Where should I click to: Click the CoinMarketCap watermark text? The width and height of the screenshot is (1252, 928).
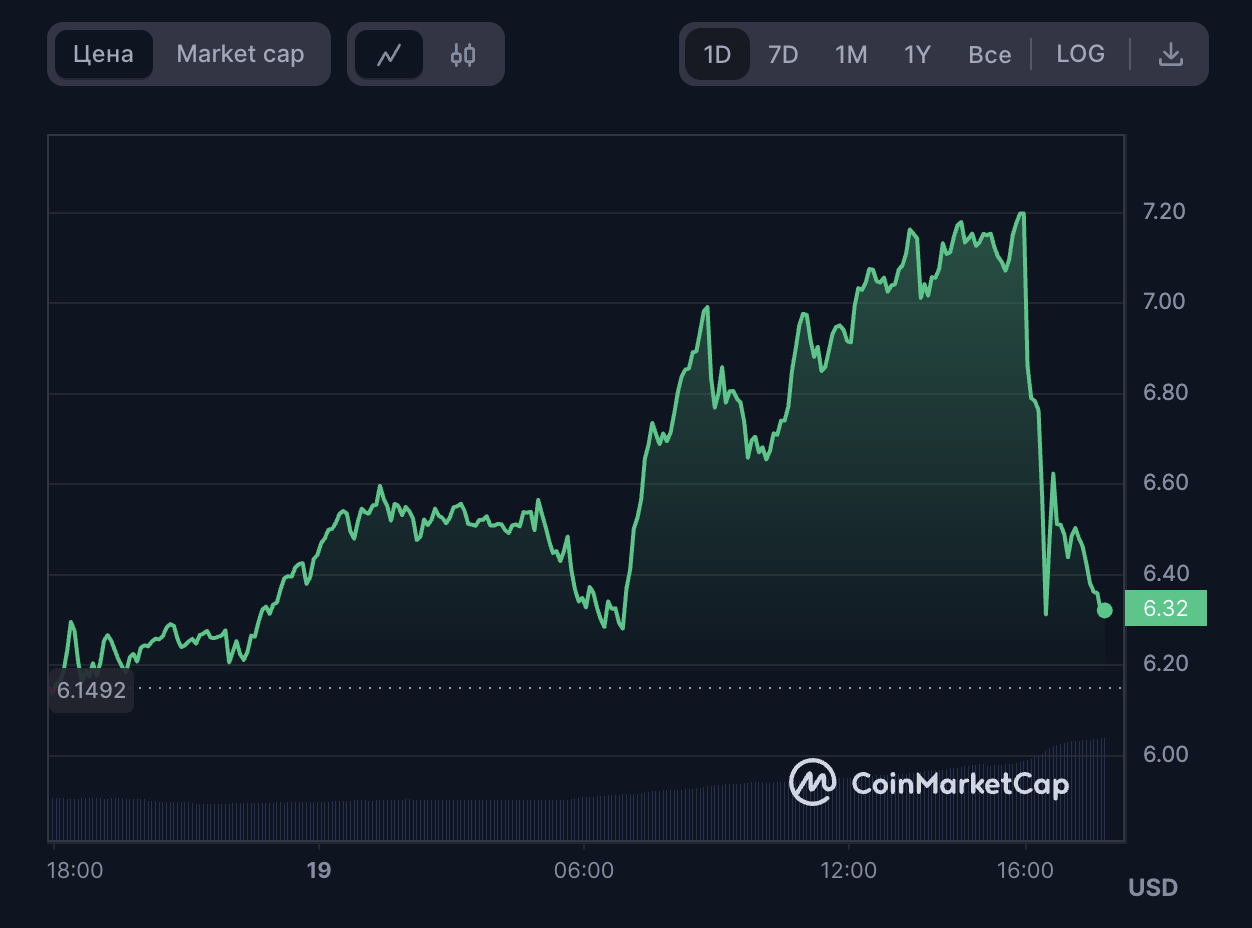[x=960, y=784]
